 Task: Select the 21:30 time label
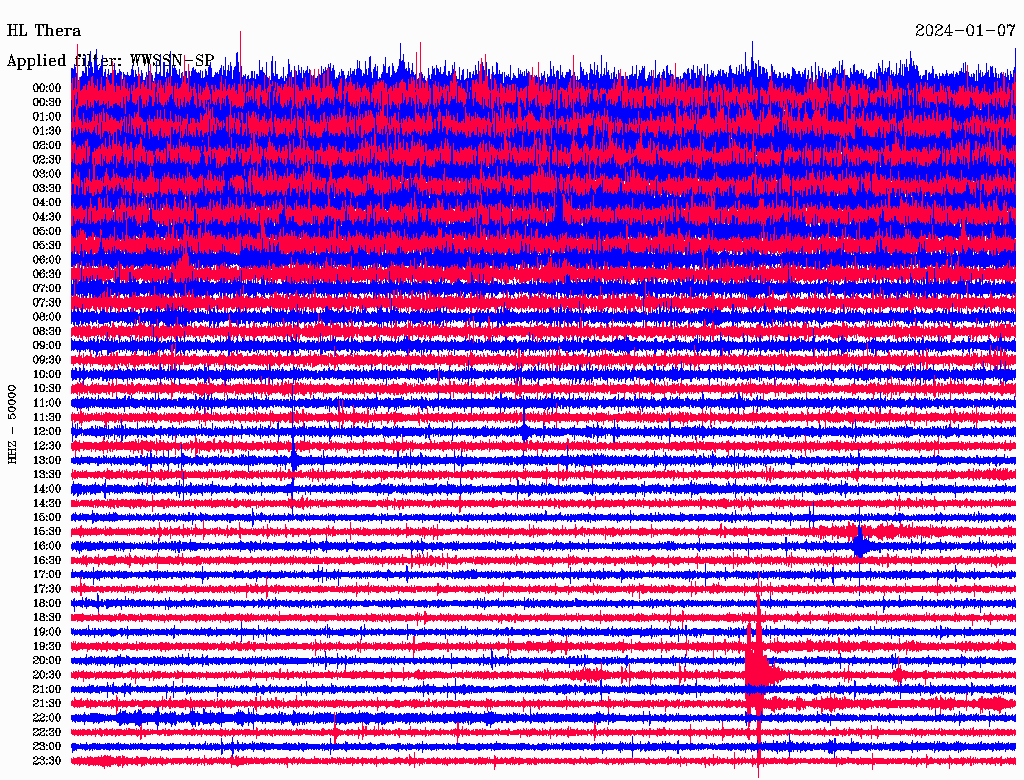[x=47, y=704]
